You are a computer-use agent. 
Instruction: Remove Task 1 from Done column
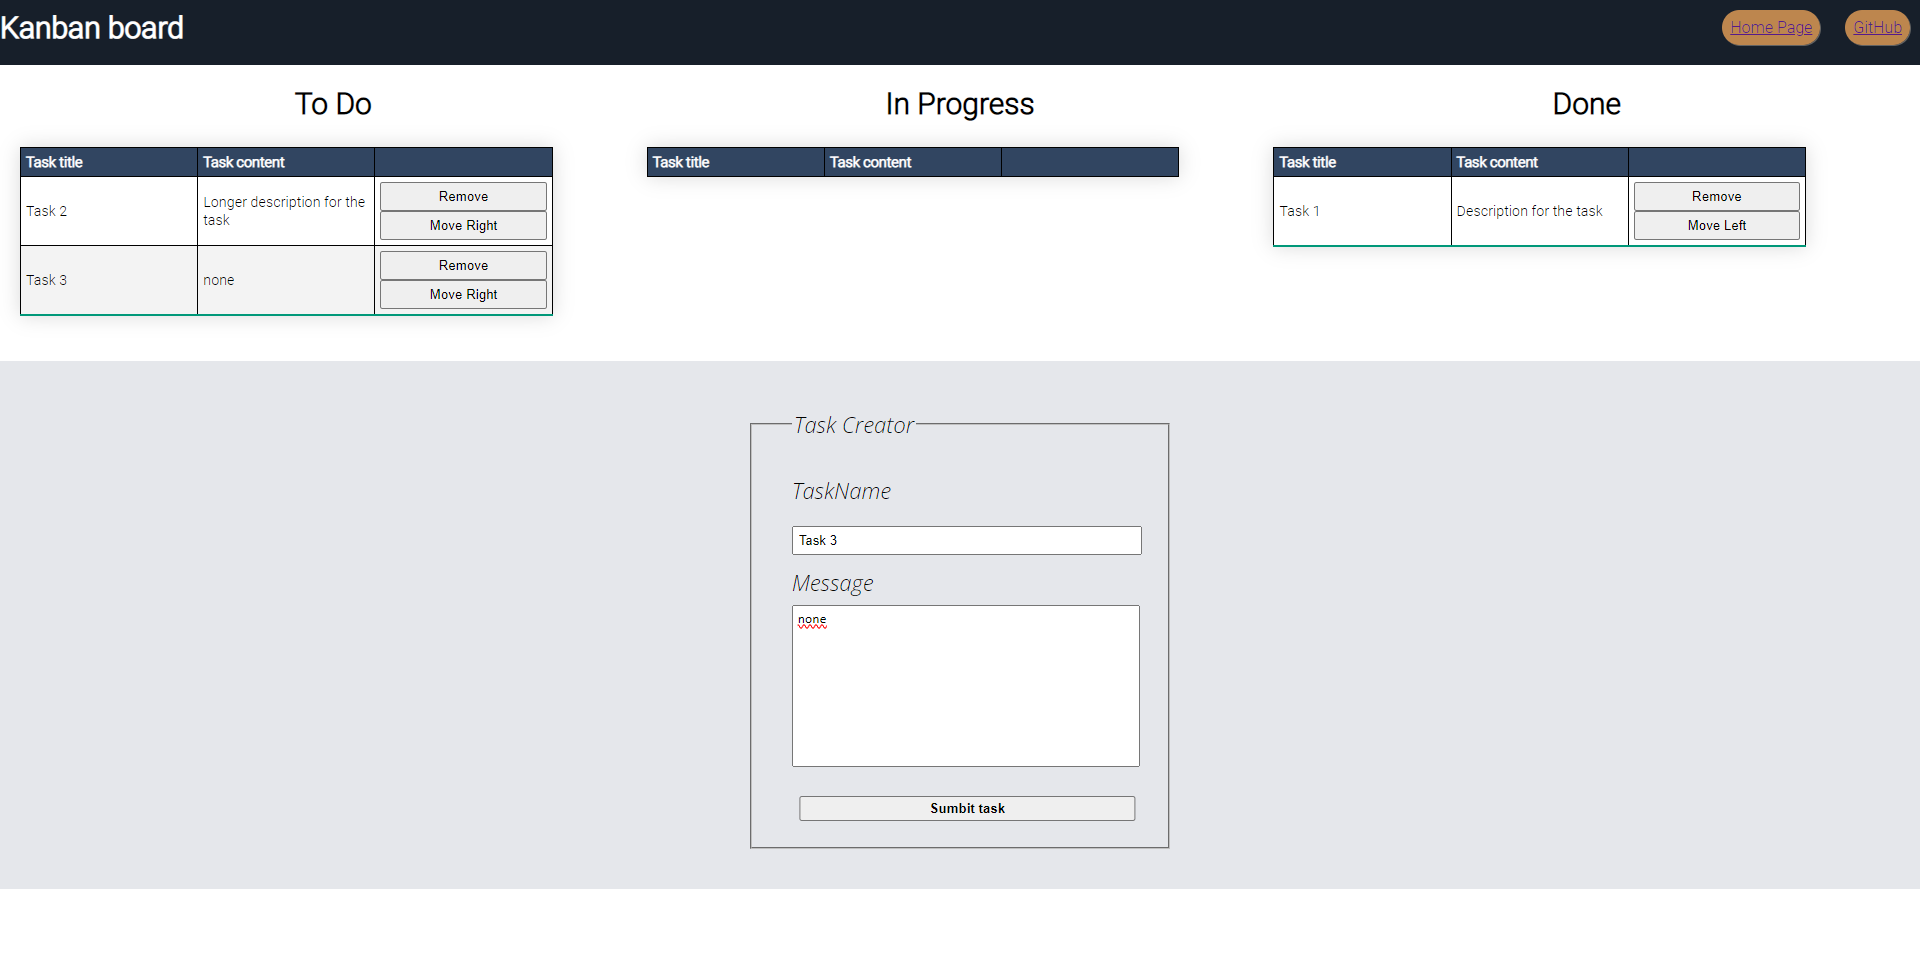coord(1716,196)
